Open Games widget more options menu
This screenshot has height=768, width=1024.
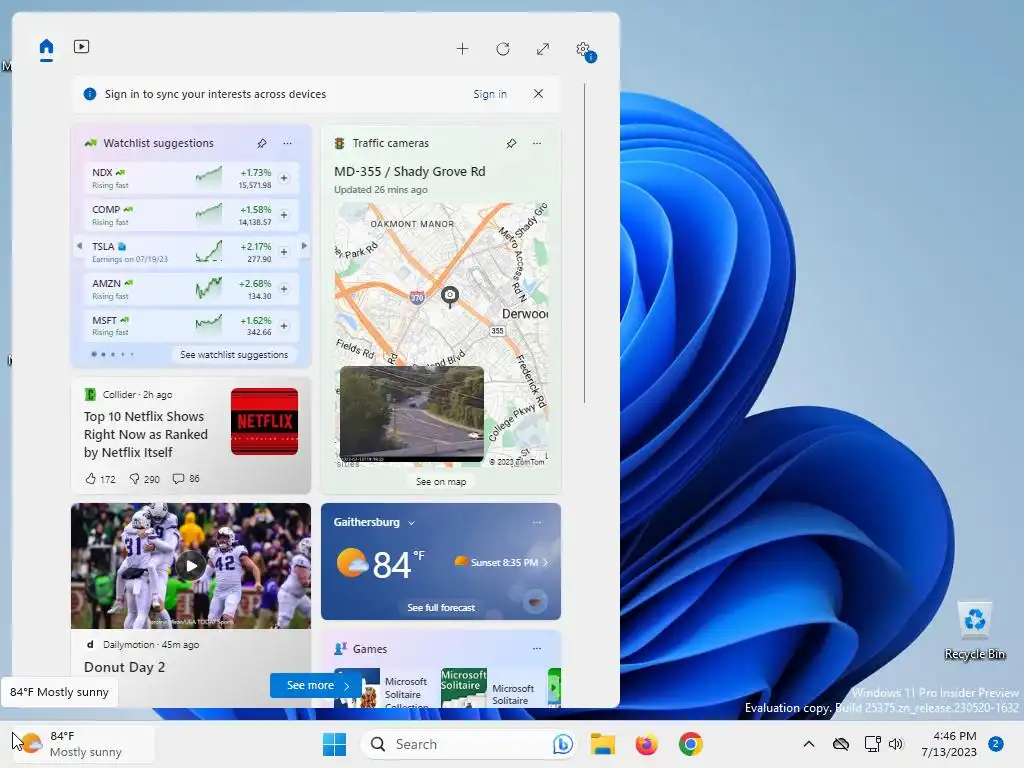coord(537,648)
